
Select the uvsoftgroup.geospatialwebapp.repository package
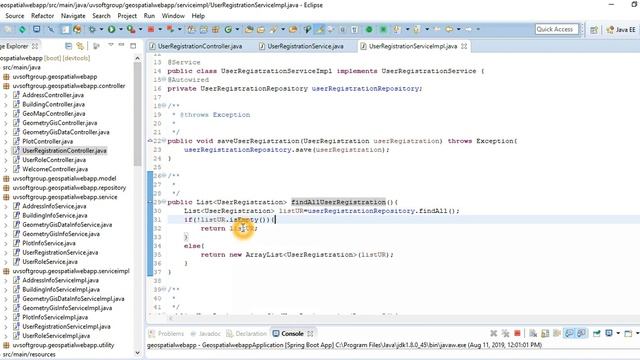click(69, 188)
